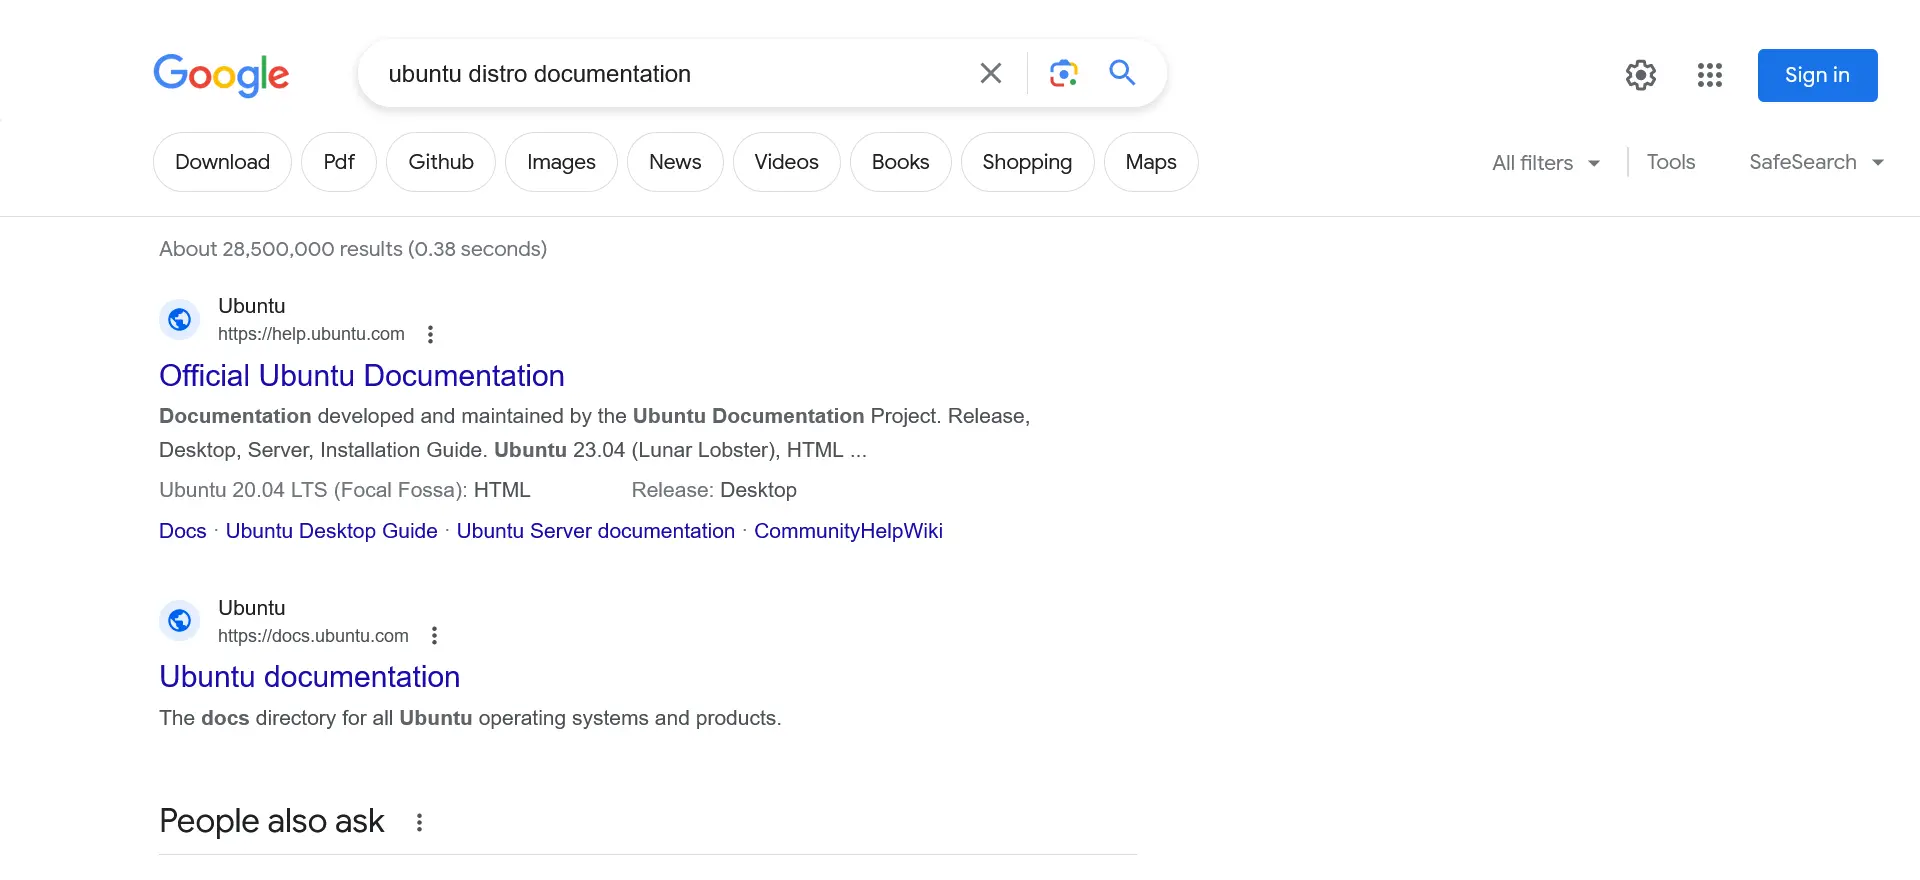This screenshot has height=880, width=1920.
Task: Select the Download filter chip
Action: (222, 162)
